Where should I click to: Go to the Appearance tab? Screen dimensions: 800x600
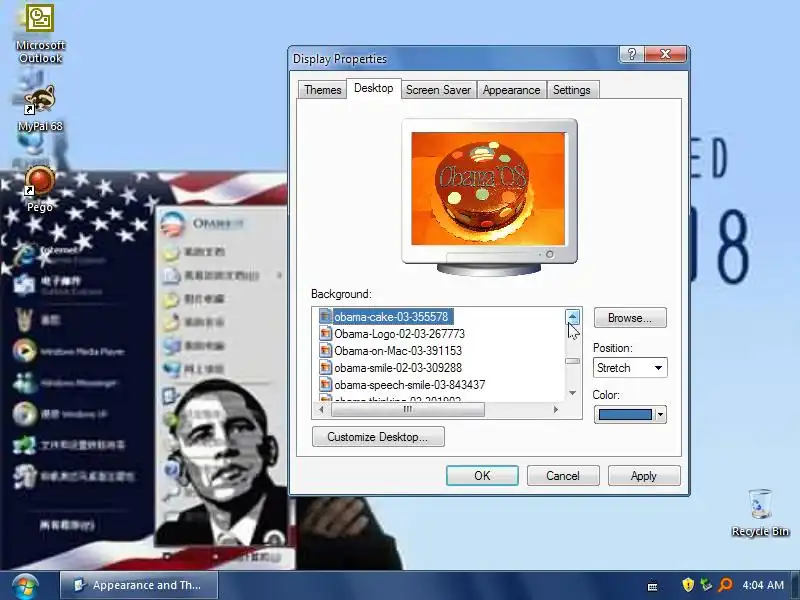(511, 90)
